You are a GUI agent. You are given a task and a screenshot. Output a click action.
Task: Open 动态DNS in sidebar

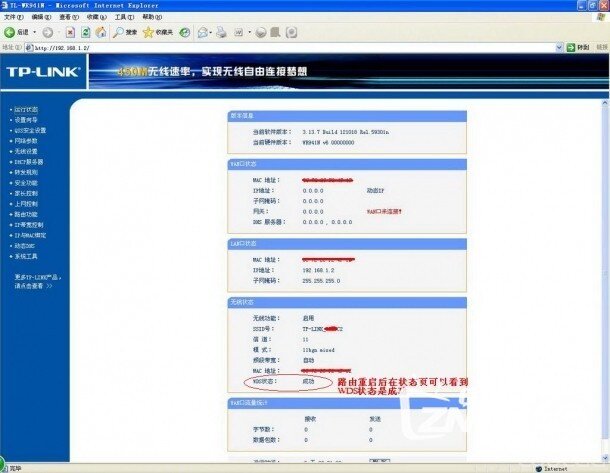click(25, 246)
